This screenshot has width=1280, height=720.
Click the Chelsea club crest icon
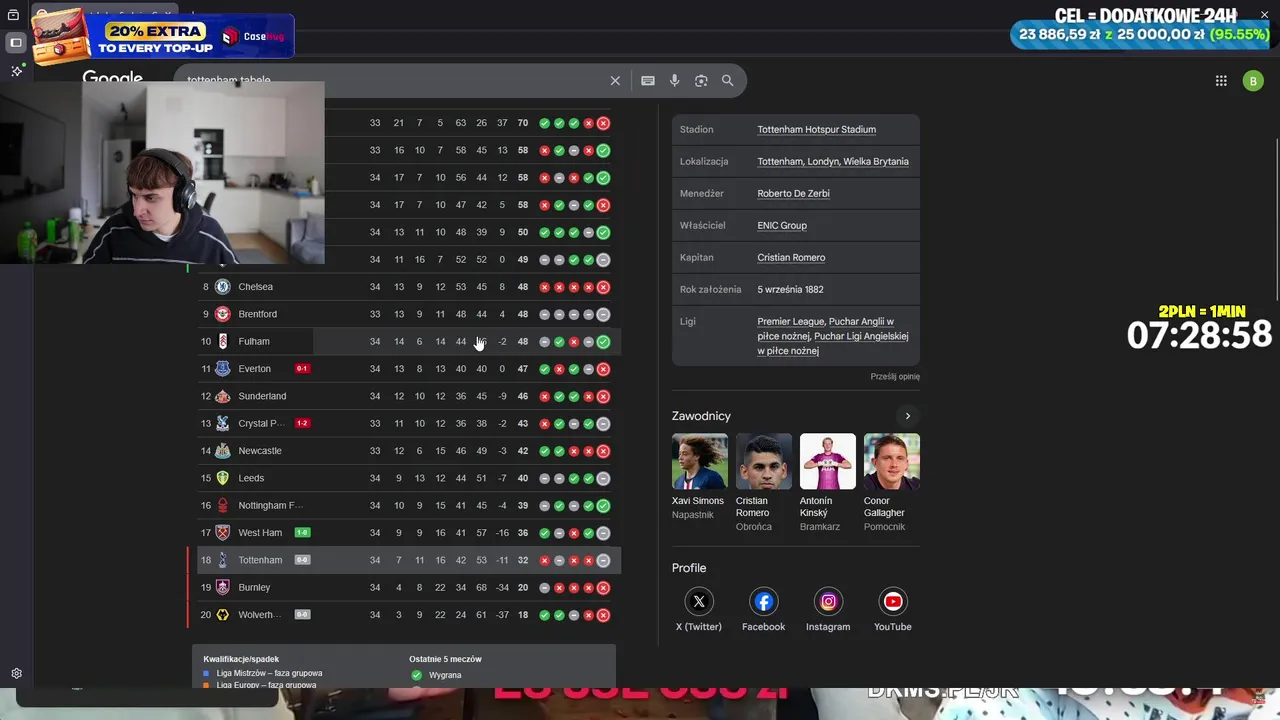pyautogui.click(x=223, y=287)
